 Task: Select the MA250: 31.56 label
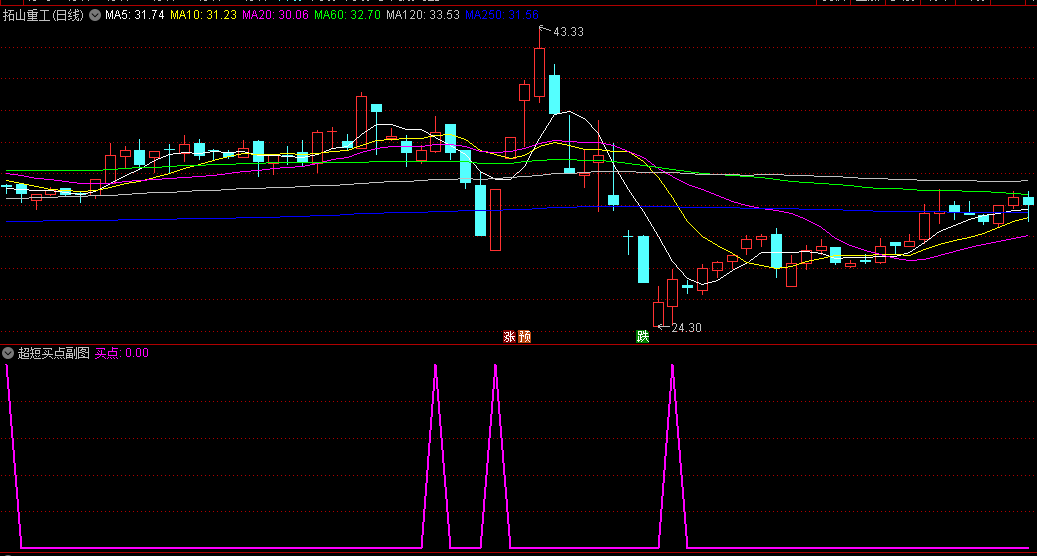[502, 15]
